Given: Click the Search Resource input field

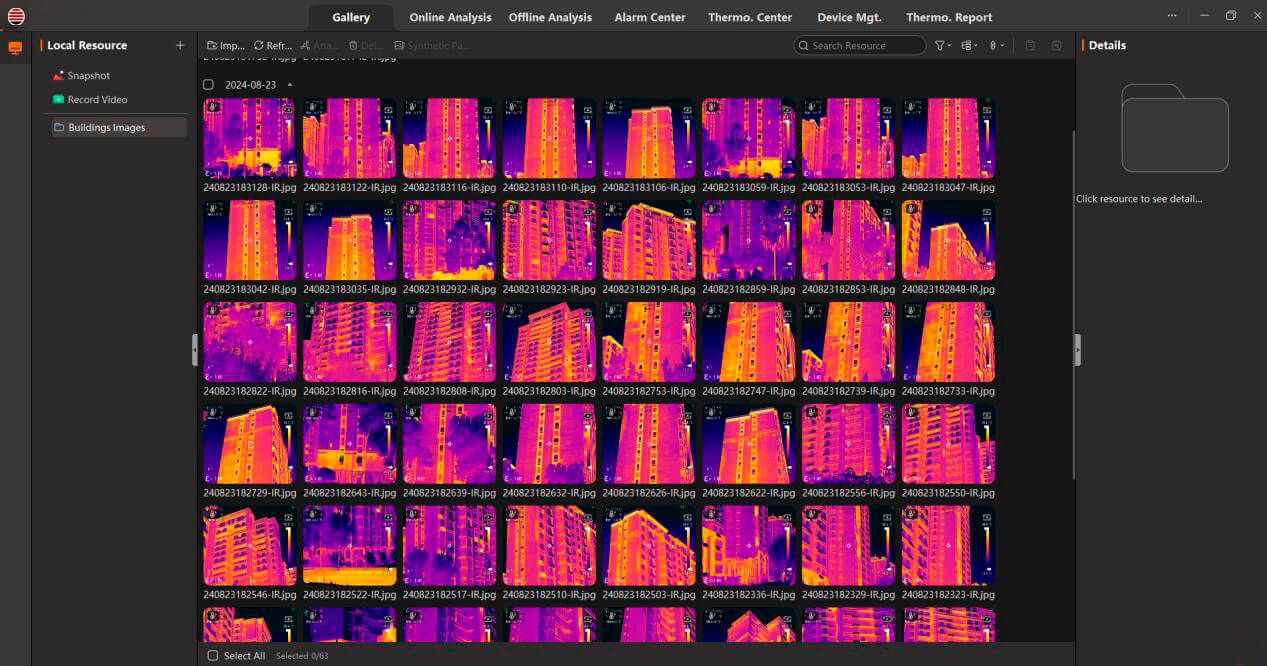Looking at the screenshot, I should point(860,45).
